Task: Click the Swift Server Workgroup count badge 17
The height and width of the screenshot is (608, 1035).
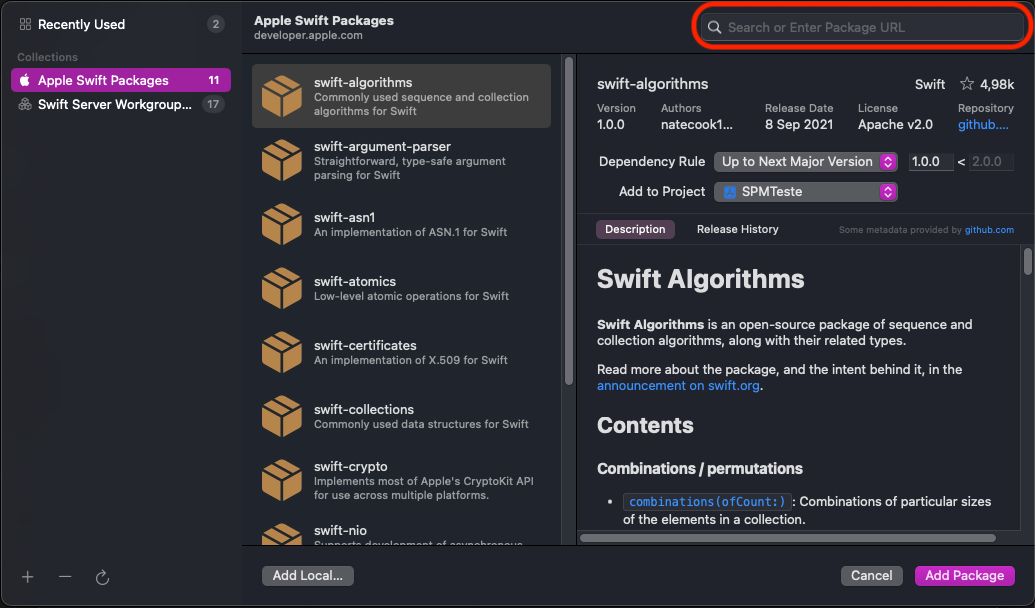Action: (x=213, y=104)
